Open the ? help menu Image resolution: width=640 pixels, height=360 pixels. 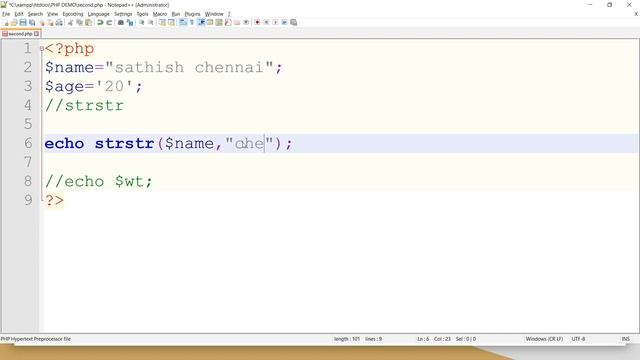[229, 14]
